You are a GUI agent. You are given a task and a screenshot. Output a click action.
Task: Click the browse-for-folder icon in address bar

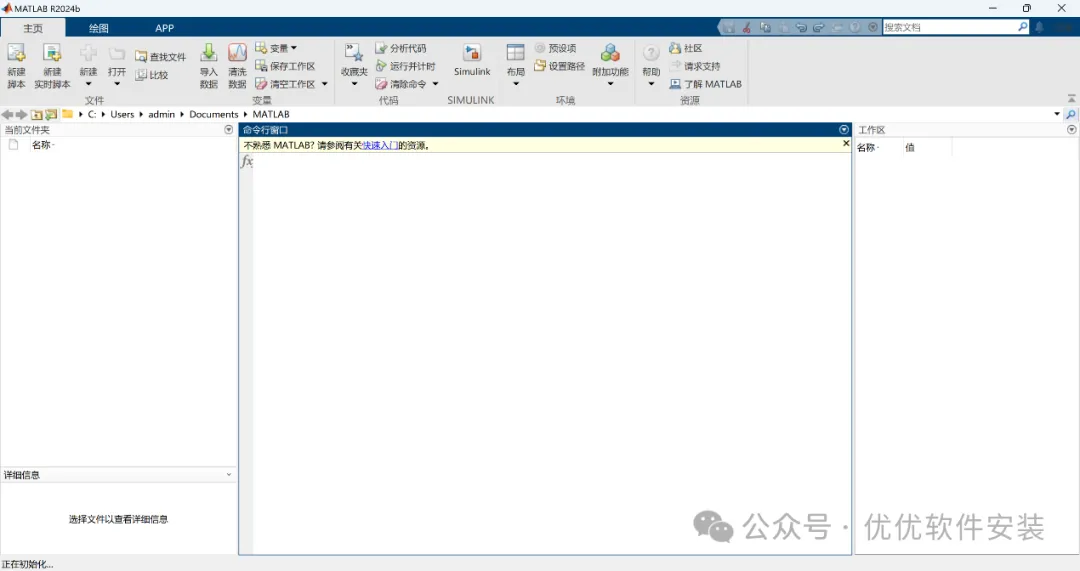point(51,114)
